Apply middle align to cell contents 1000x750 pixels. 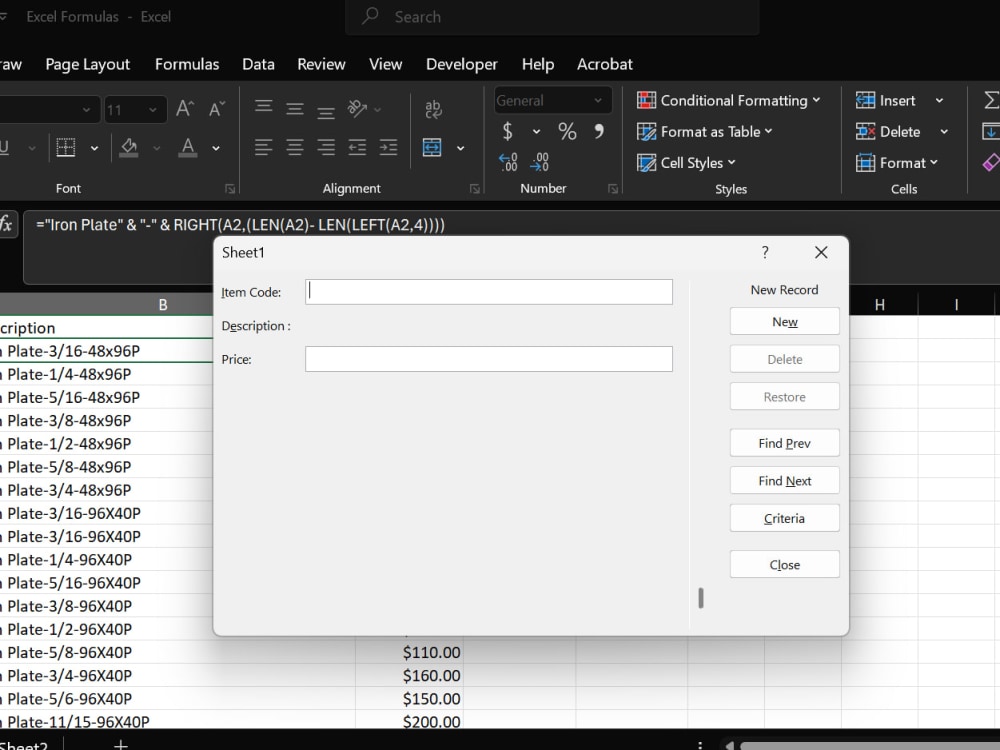295,109
